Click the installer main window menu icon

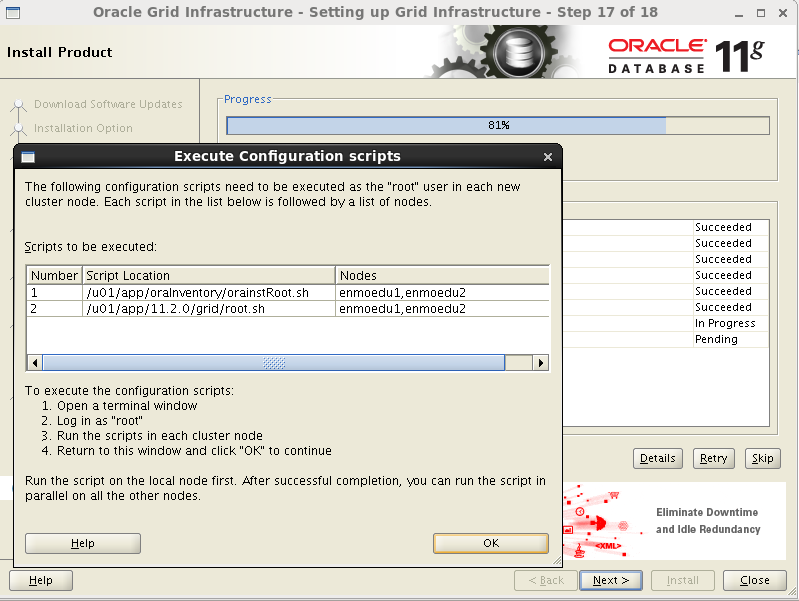point(13,12)
